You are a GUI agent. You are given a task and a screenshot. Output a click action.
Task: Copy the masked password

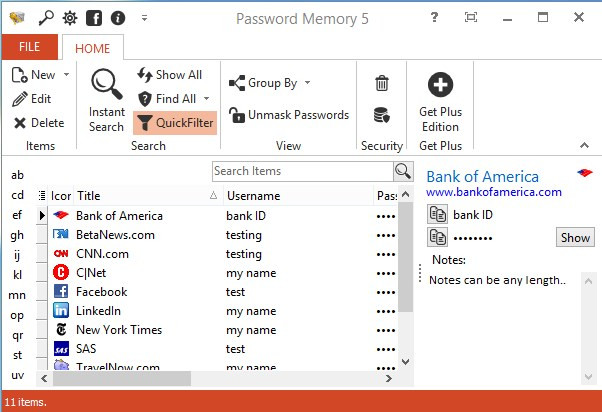click(437, 237)
